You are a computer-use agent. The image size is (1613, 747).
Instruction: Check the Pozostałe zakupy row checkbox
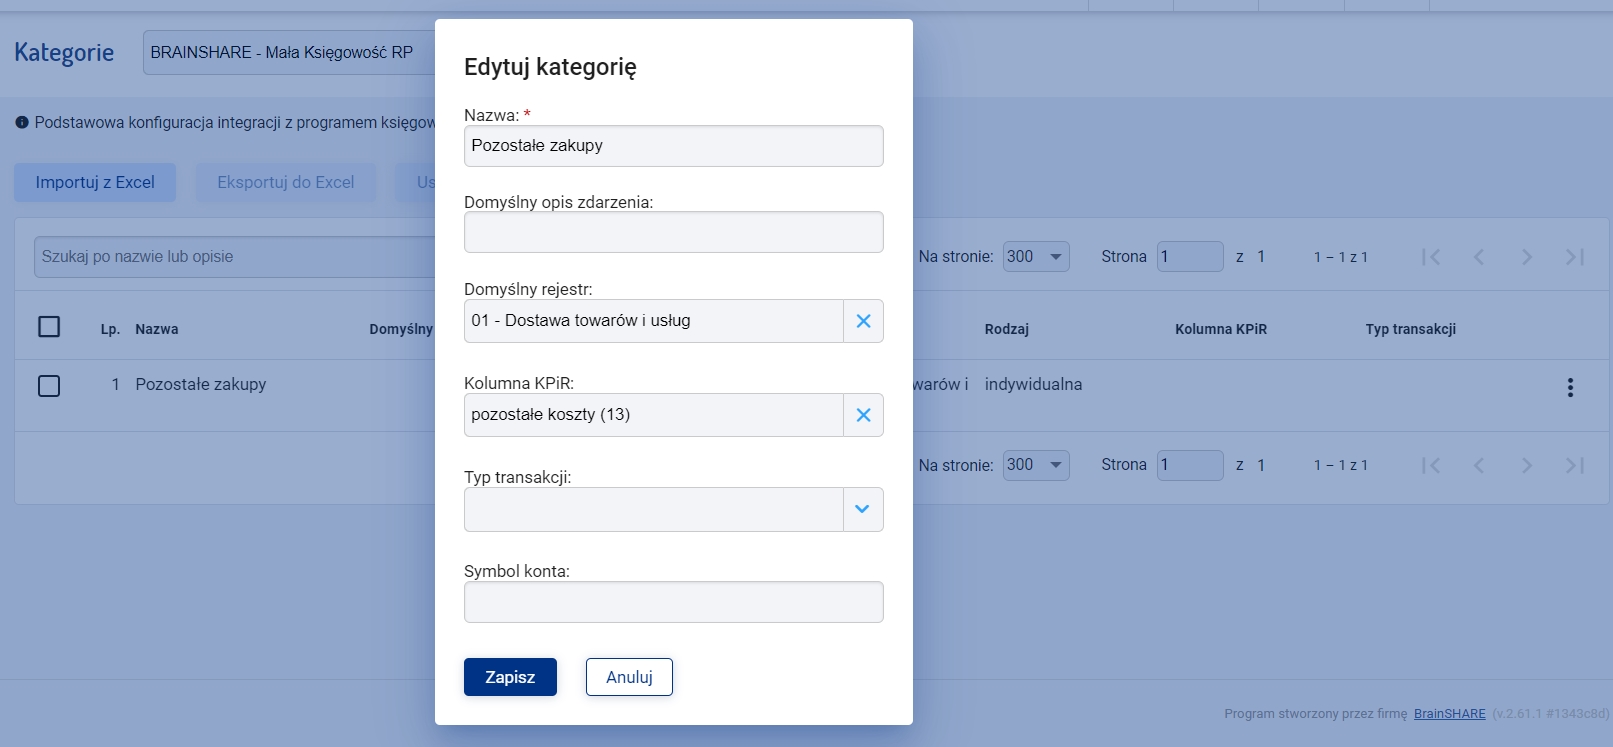pyautogui.click(x=49, y=386)
